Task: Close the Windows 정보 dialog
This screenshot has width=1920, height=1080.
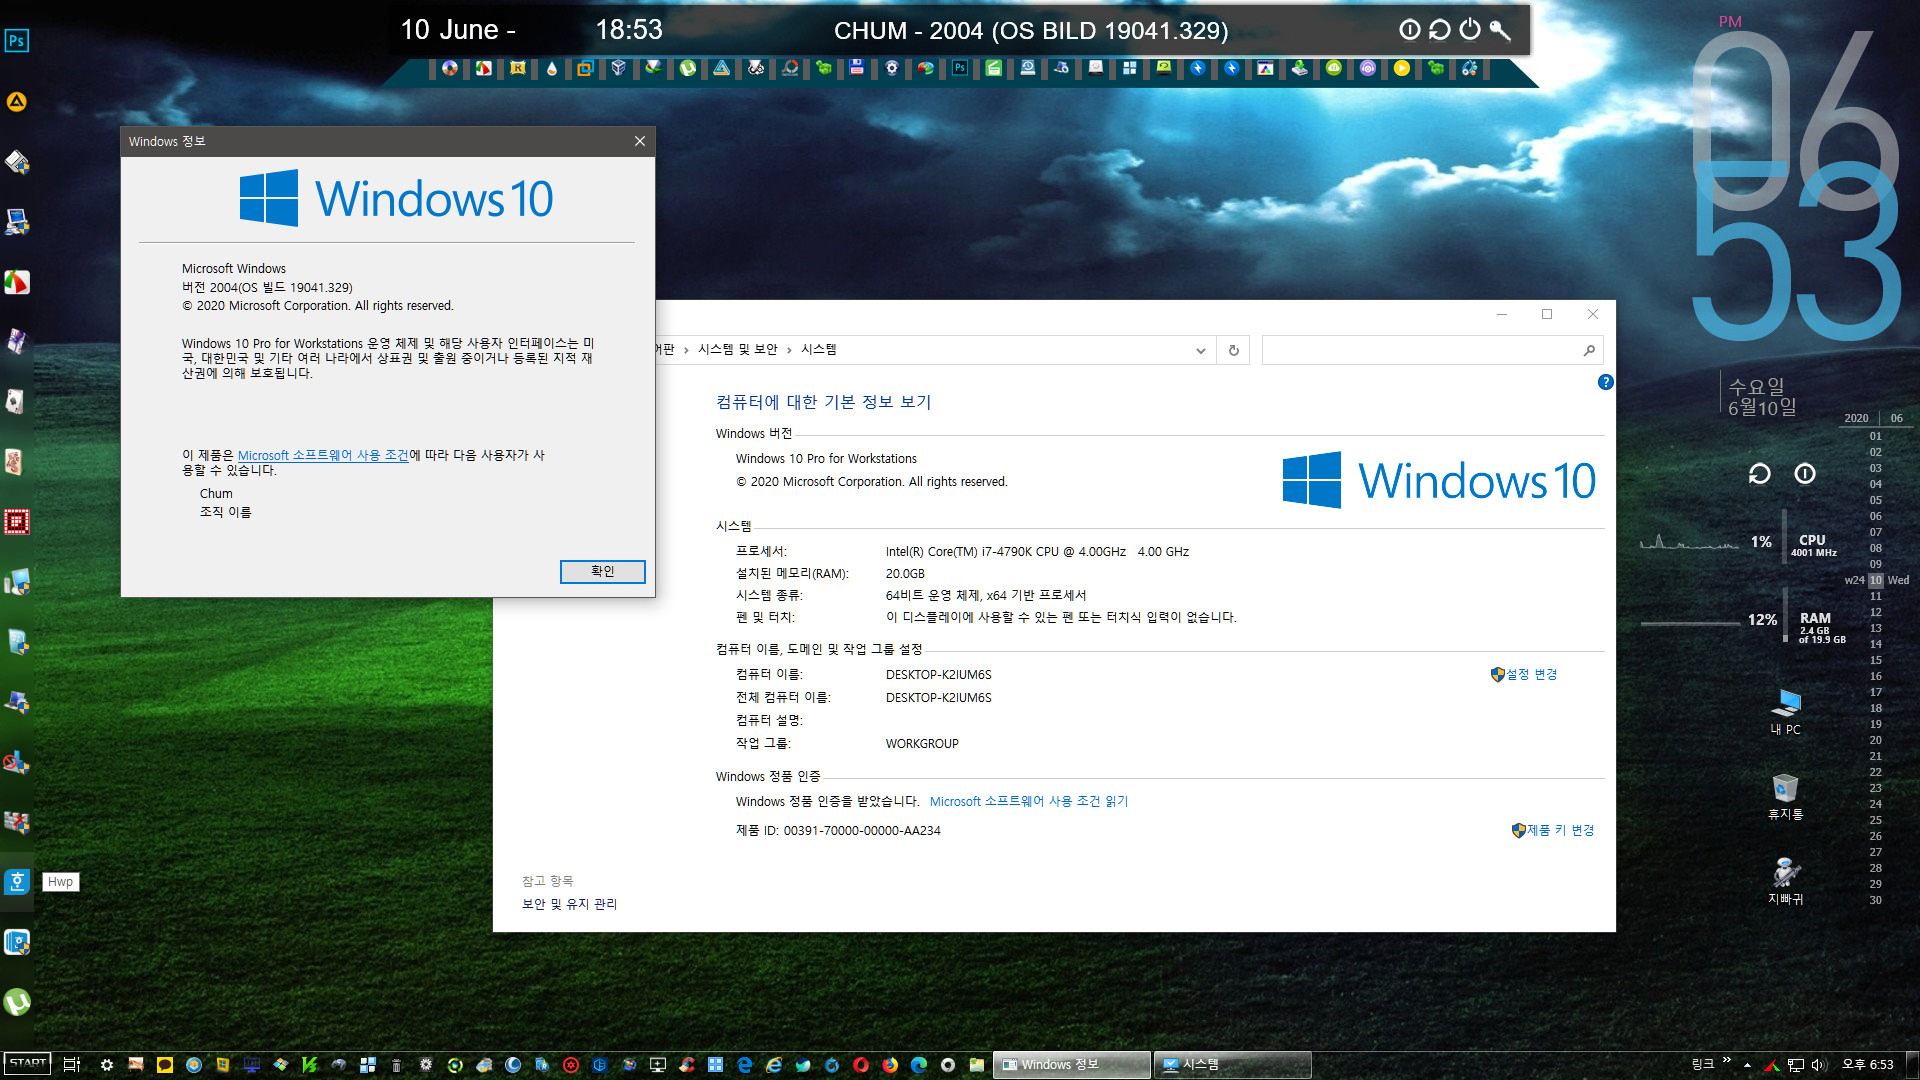Action: (x=640, y=141)
